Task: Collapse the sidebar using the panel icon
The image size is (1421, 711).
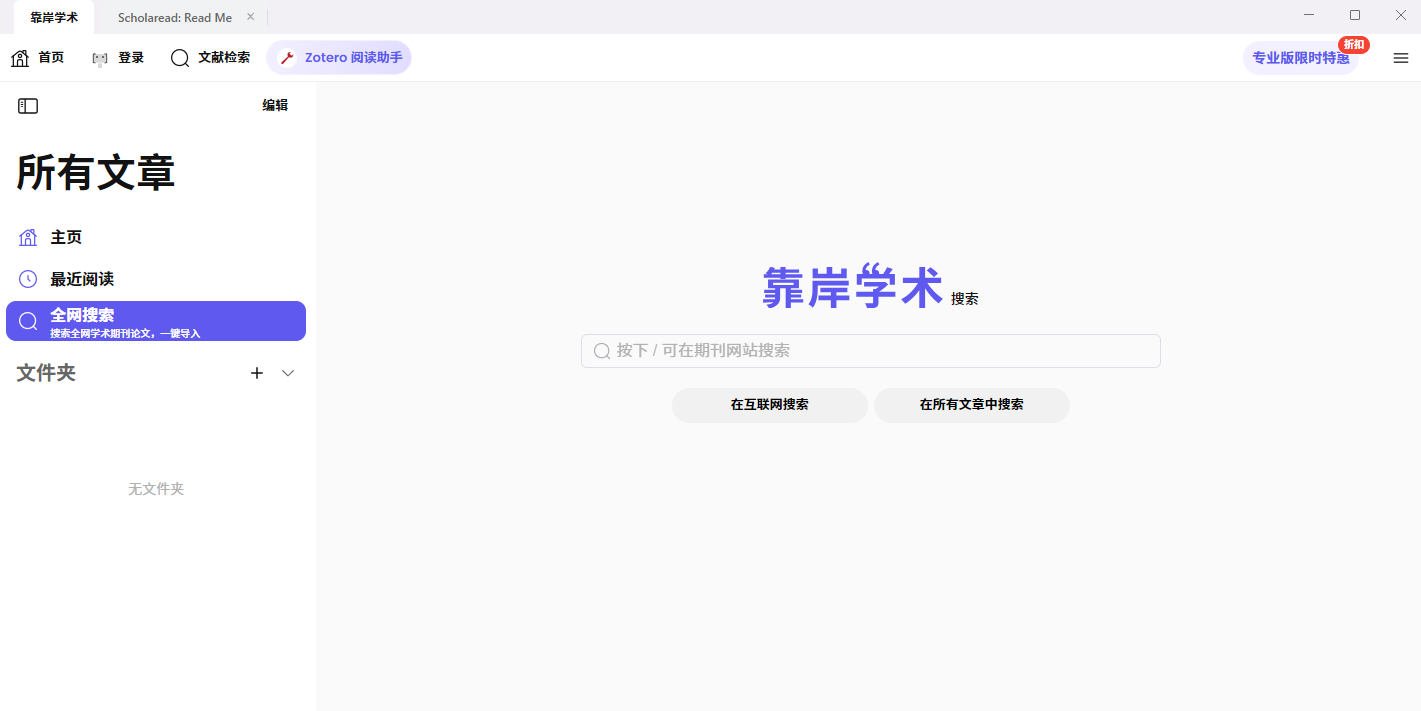Action: pyautogui.click(x=28, y=105)
